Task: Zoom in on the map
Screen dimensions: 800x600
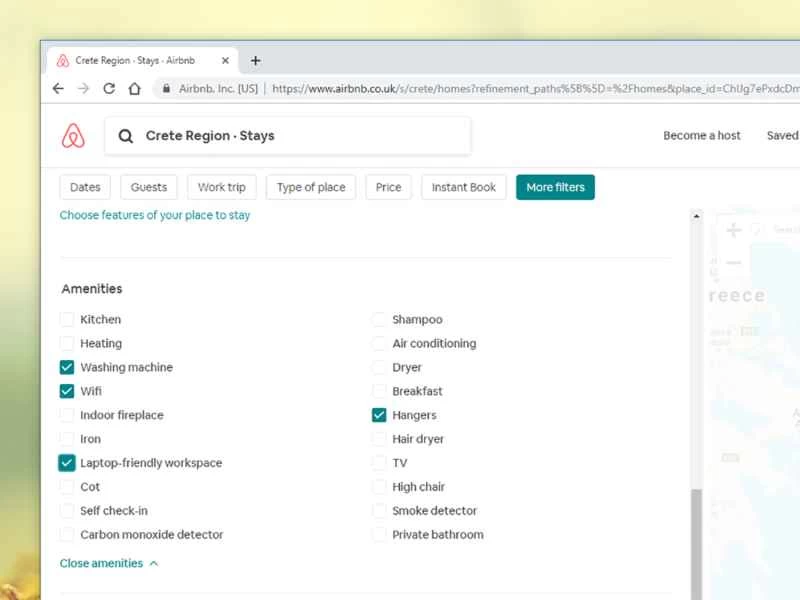Action: 733,231
